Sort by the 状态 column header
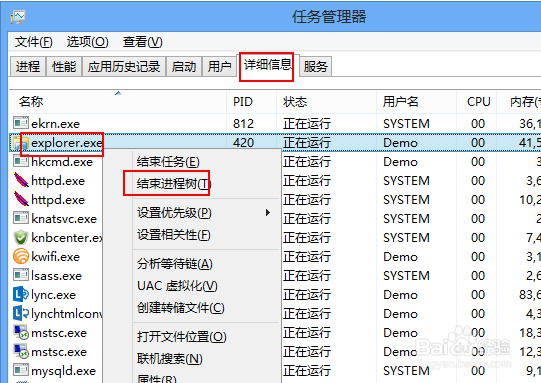Image resolution: width=541 pixels, height=383 pixels. point(326,101)
